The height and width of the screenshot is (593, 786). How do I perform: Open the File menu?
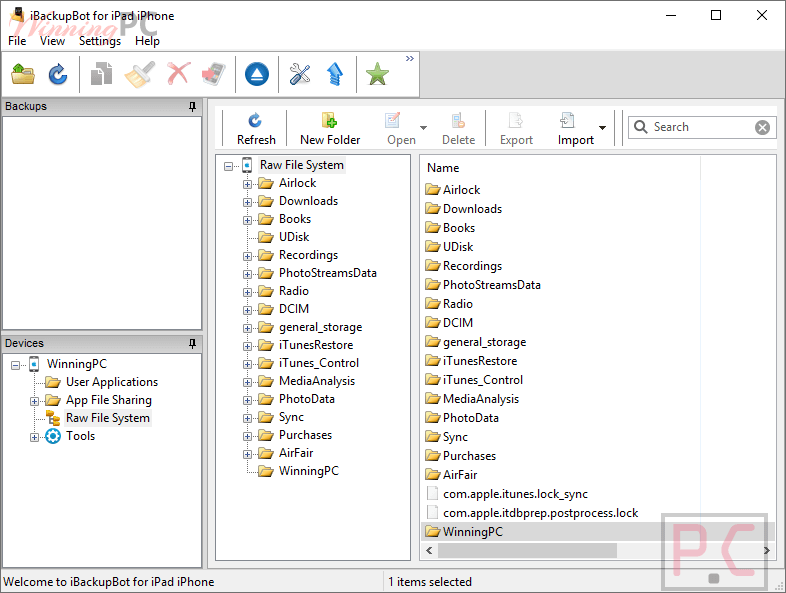[17, 41]
